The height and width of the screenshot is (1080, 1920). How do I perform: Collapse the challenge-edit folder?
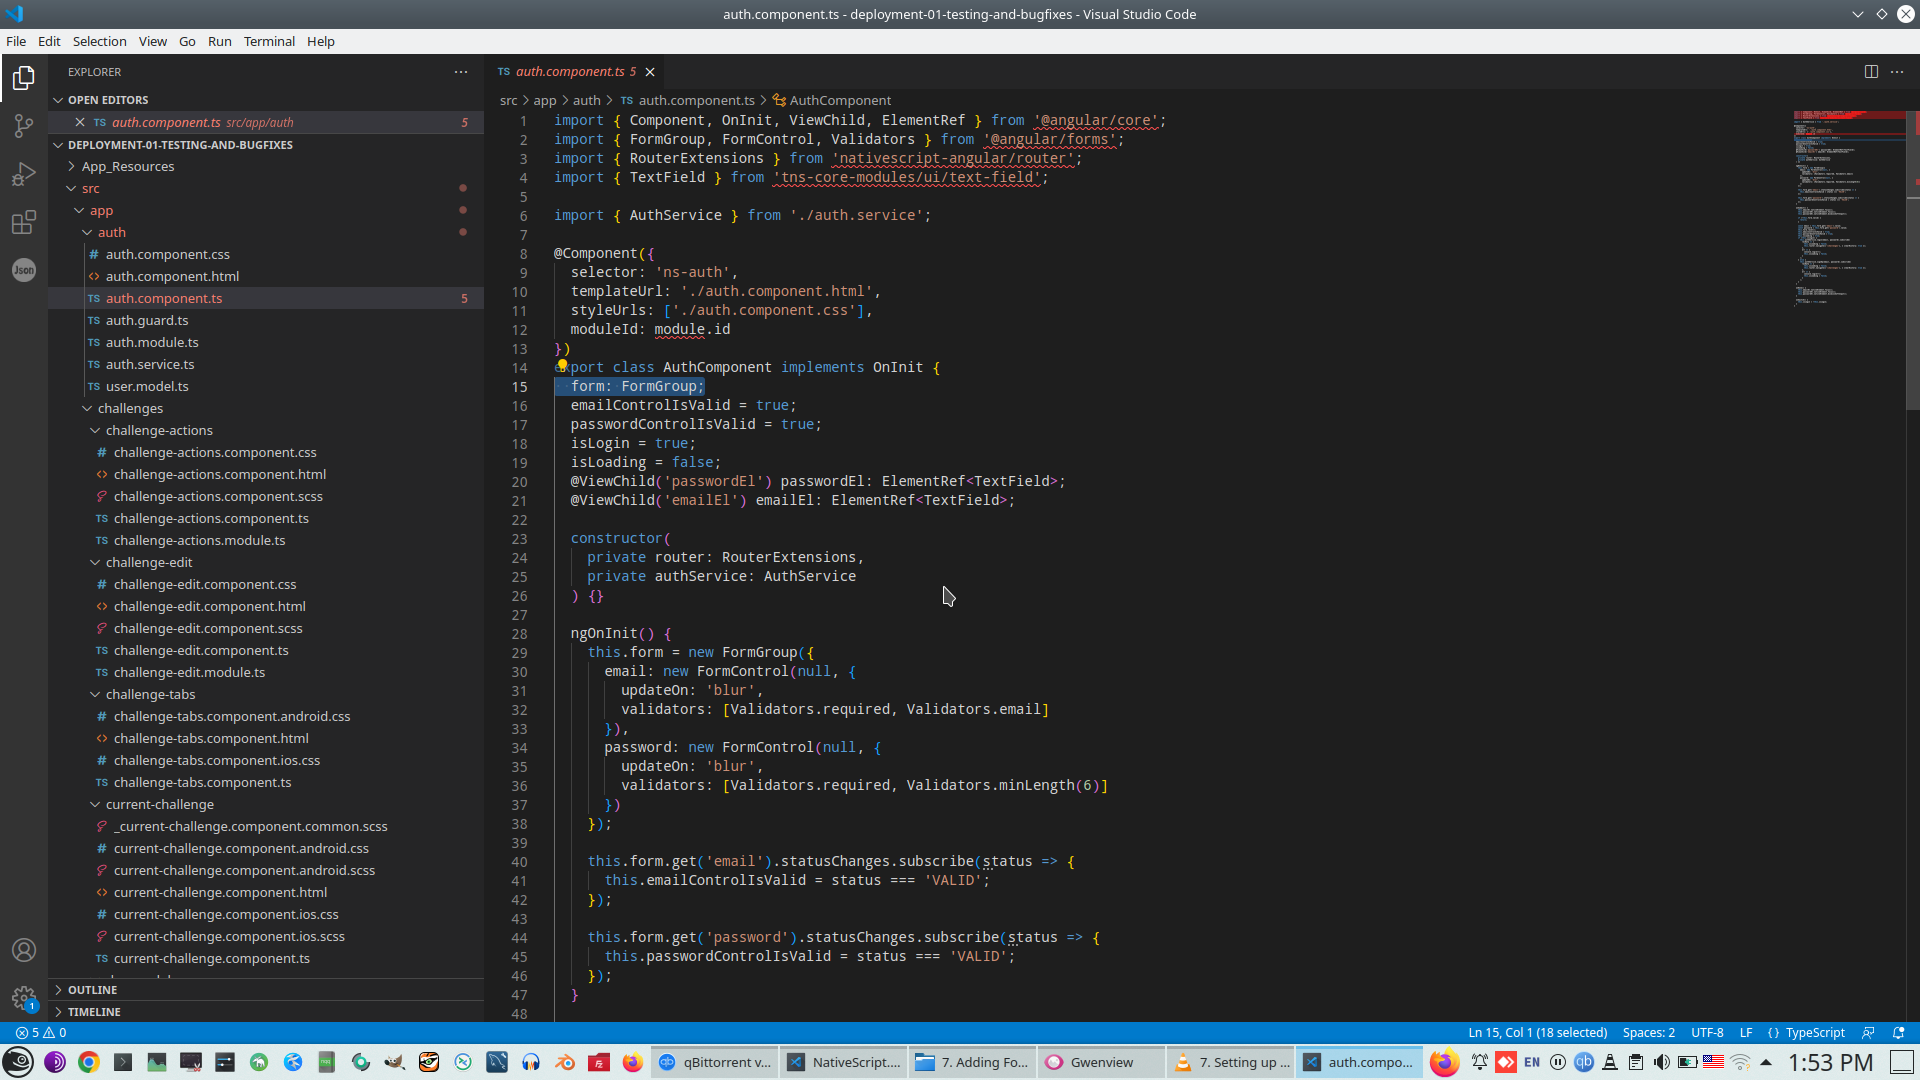(x=149, y=563)
